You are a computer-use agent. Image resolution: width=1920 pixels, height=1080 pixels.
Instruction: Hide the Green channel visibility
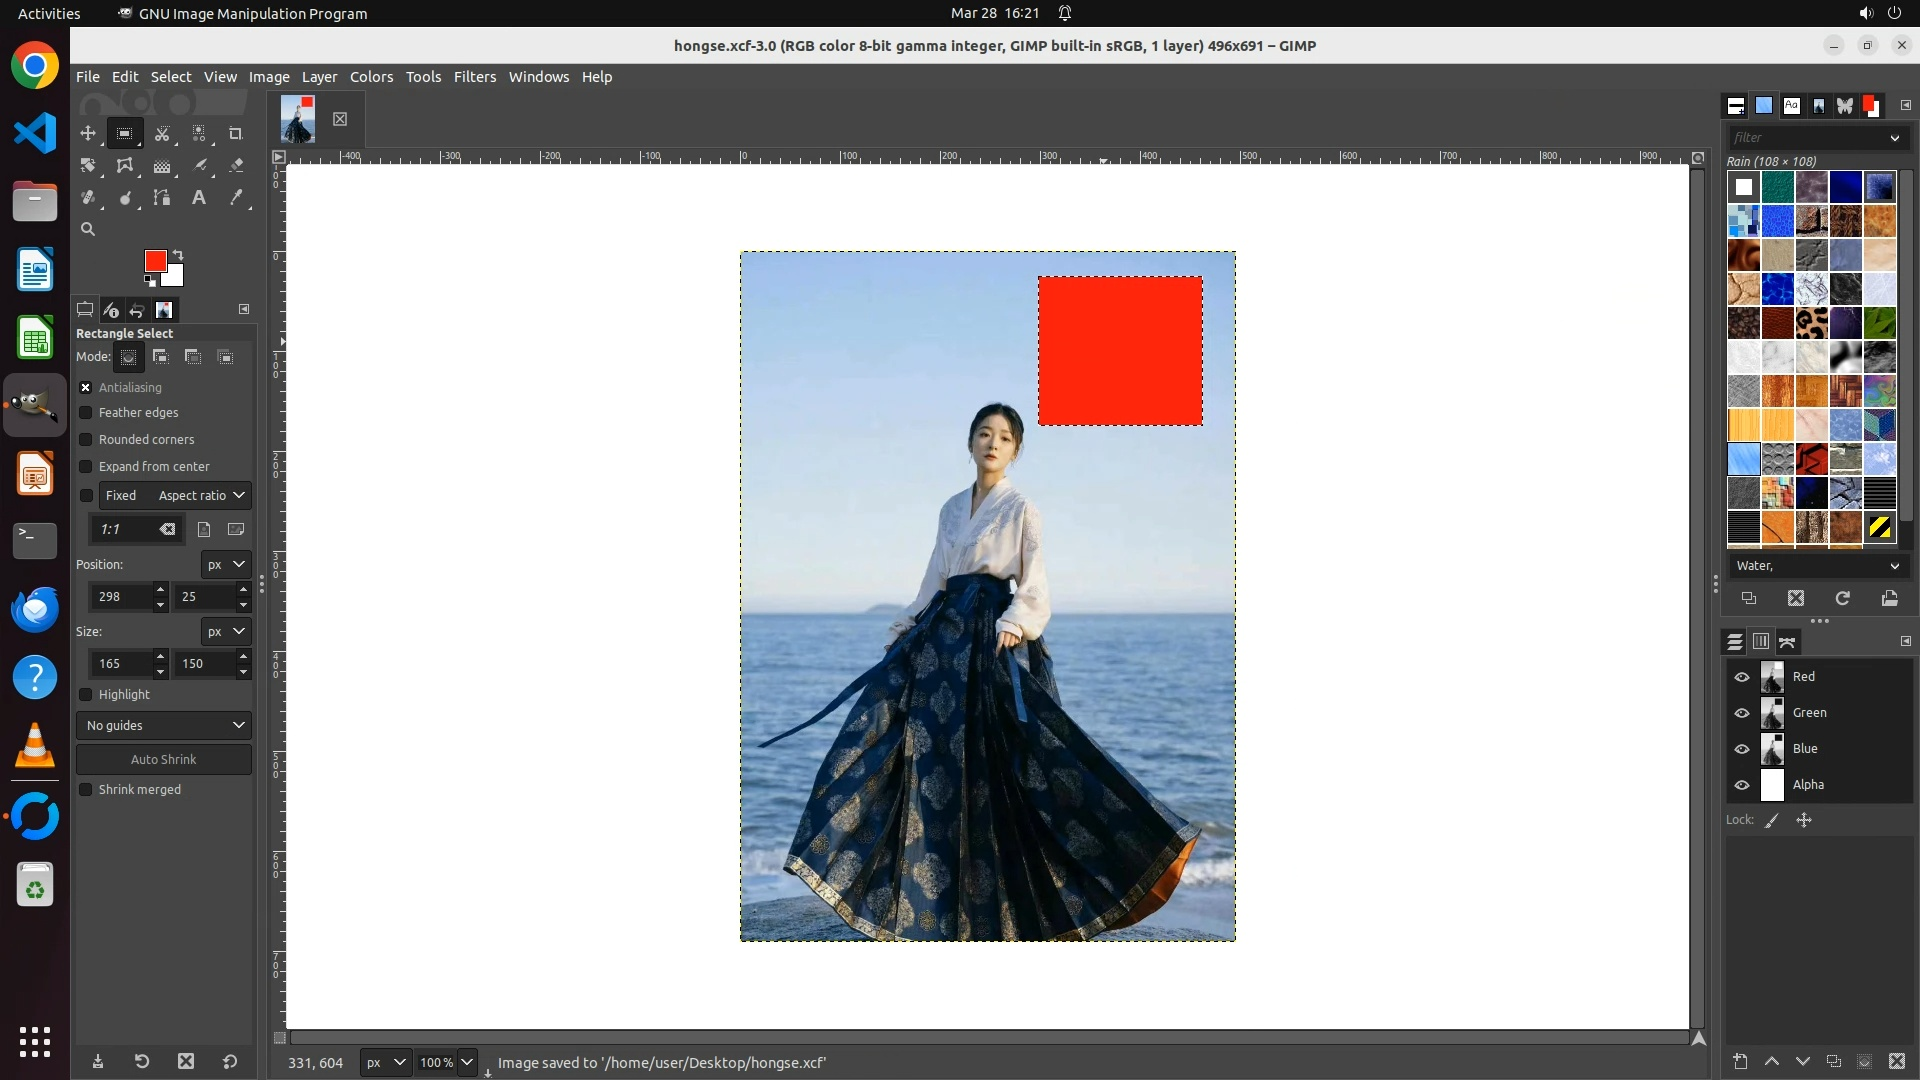tap(1742, 713)
